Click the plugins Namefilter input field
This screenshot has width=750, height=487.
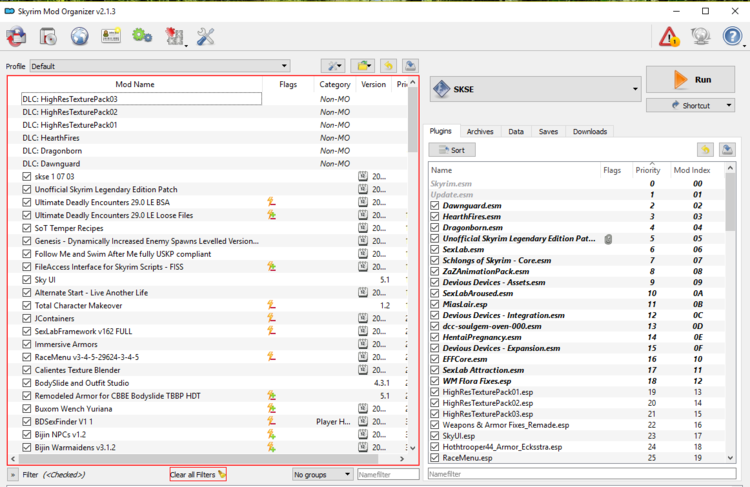point(582,474)
